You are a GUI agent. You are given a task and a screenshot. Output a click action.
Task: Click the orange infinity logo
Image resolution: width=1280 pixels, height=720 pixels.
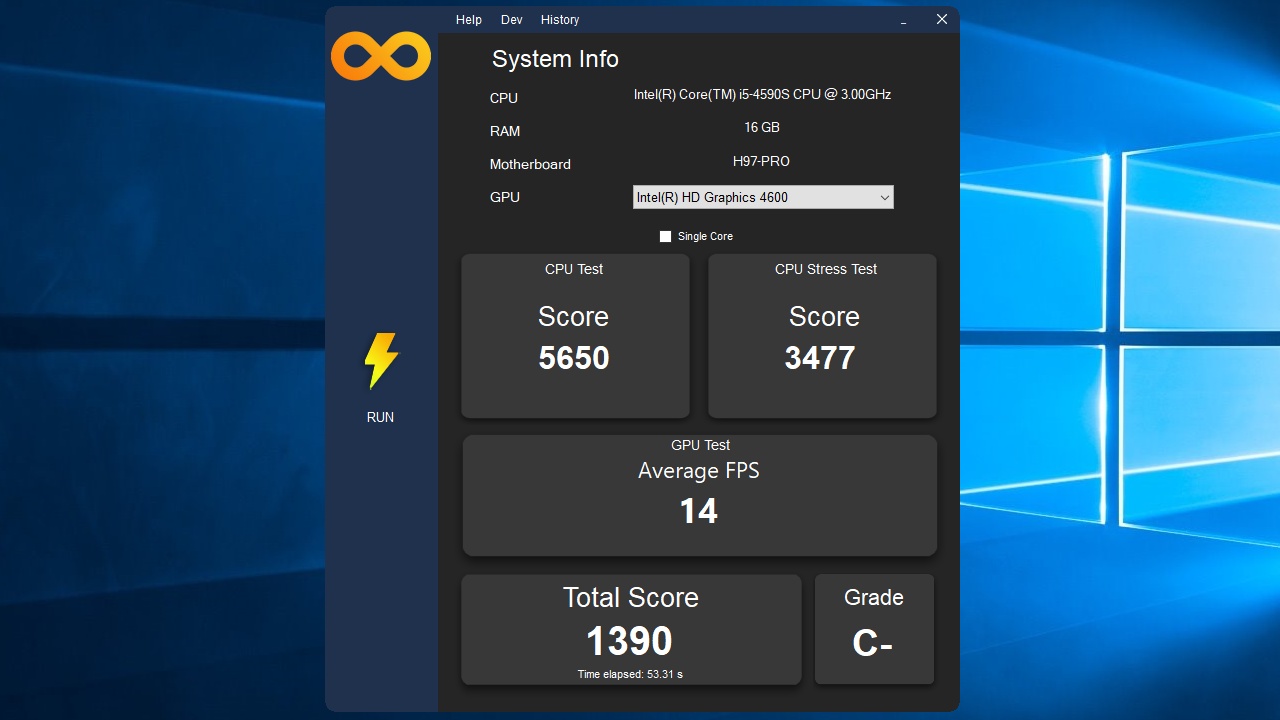(x=381, y=55)
